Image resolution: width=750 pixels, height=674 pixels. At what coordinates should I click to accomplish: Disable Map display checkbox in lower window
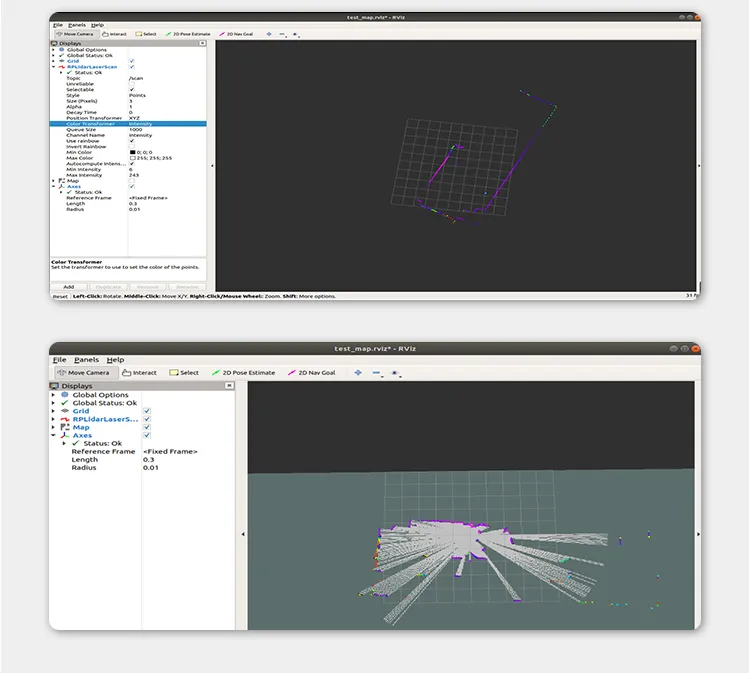[x=147, y=427]
